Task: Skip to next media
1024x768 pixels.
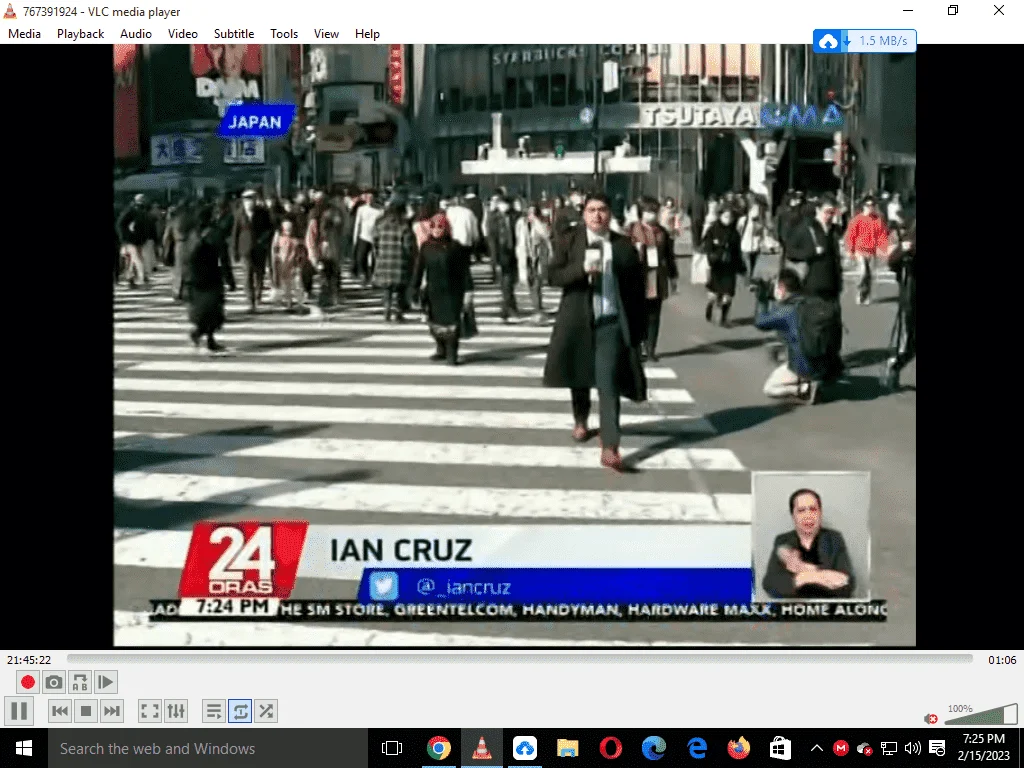Action: [112, 711]
